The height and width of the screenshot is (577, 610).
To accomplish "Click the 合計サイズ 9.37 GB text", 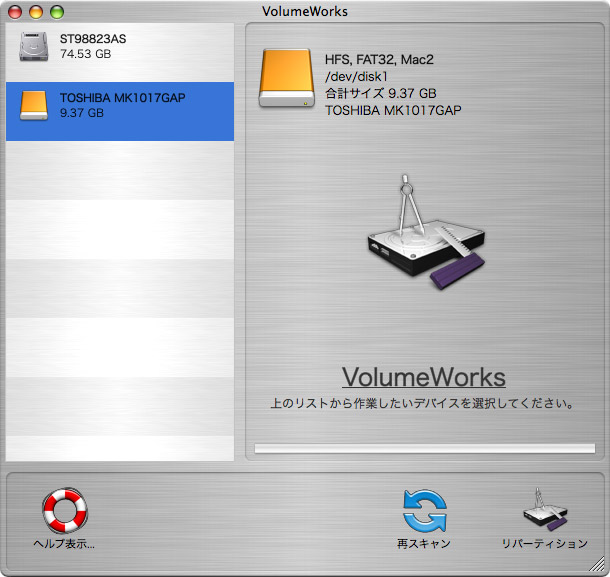I will point(381,93).
